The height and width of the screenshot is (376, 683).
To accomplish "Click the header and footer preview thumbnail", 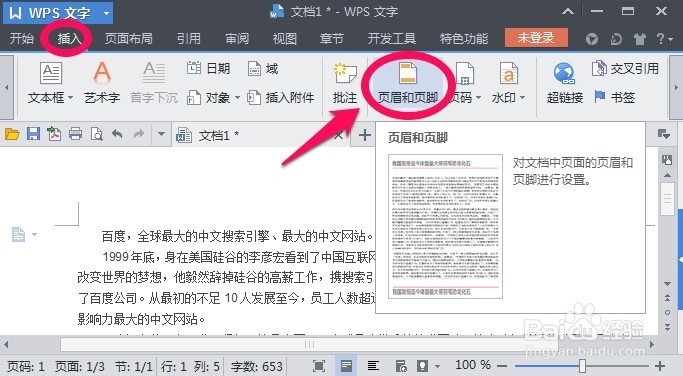I will (445, 226).
